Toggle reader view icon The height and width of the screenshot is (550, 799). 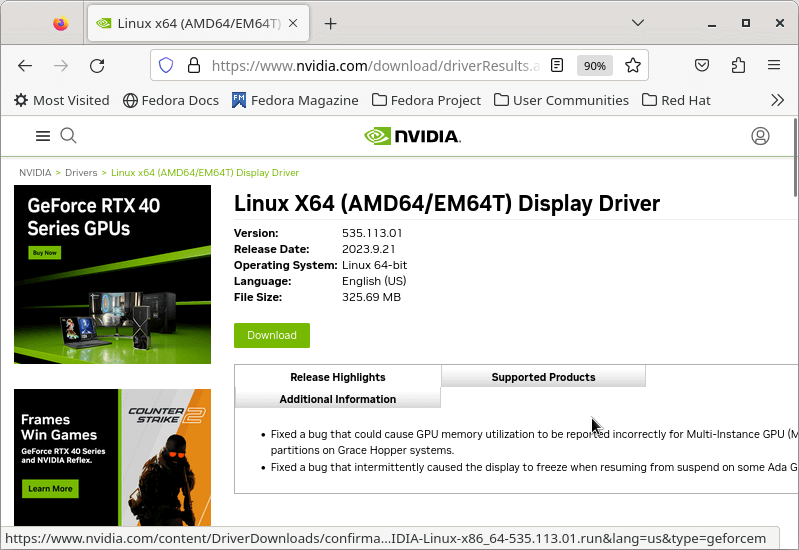557,65
